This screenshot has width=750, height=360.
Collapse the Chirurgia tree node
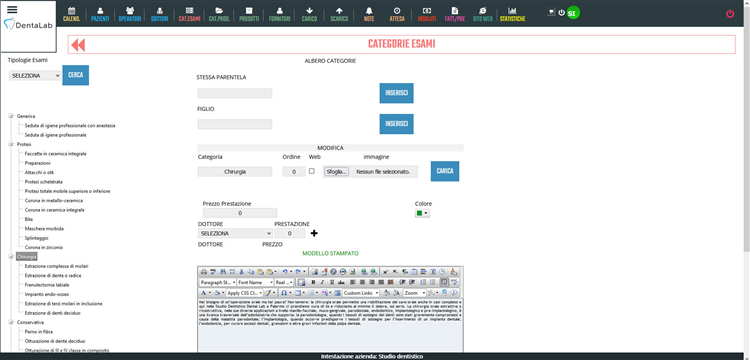(11, 257)
